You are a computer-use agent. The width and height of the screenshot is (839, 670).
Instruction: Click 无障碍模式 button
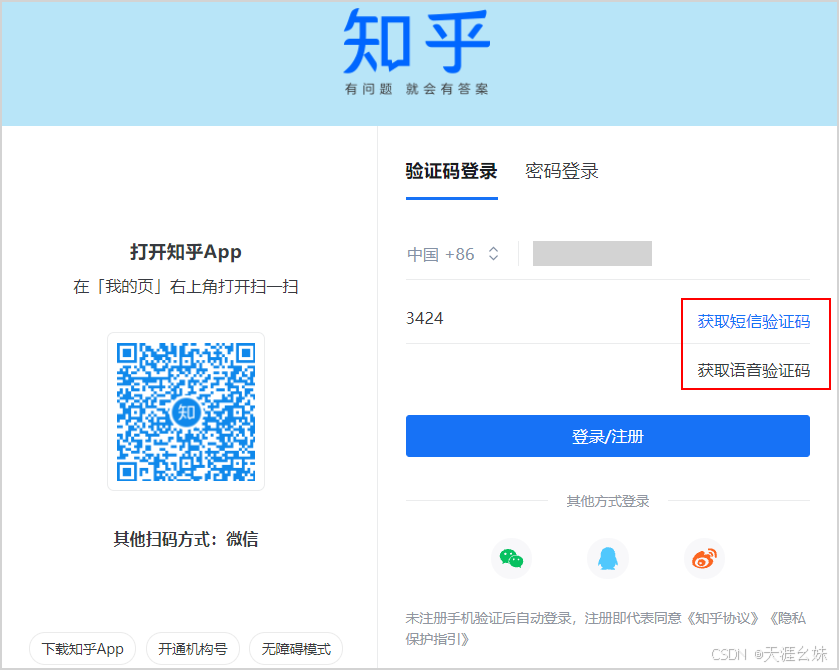[x=296, y=649]
